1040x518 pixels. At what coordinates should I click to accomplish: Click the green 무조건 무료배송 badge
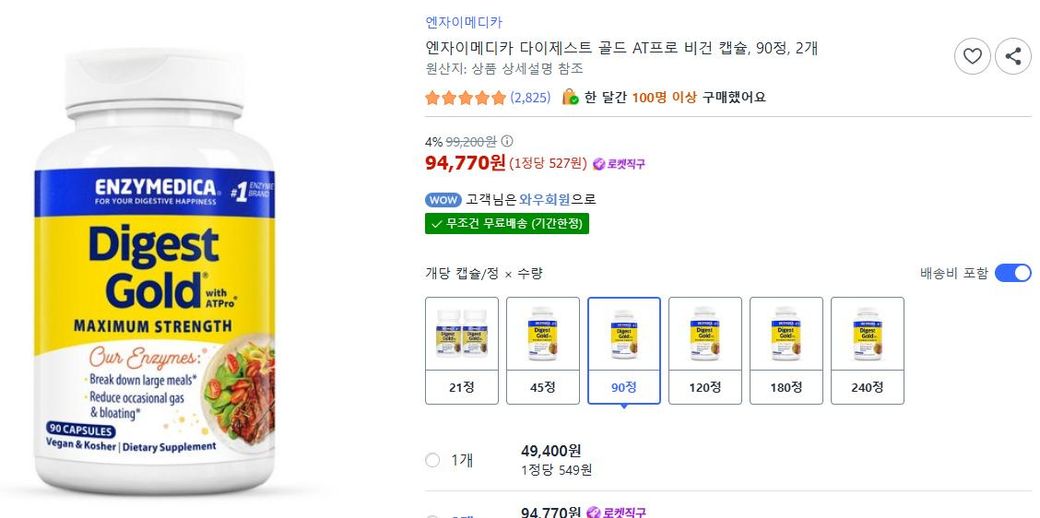click(507, 223)
